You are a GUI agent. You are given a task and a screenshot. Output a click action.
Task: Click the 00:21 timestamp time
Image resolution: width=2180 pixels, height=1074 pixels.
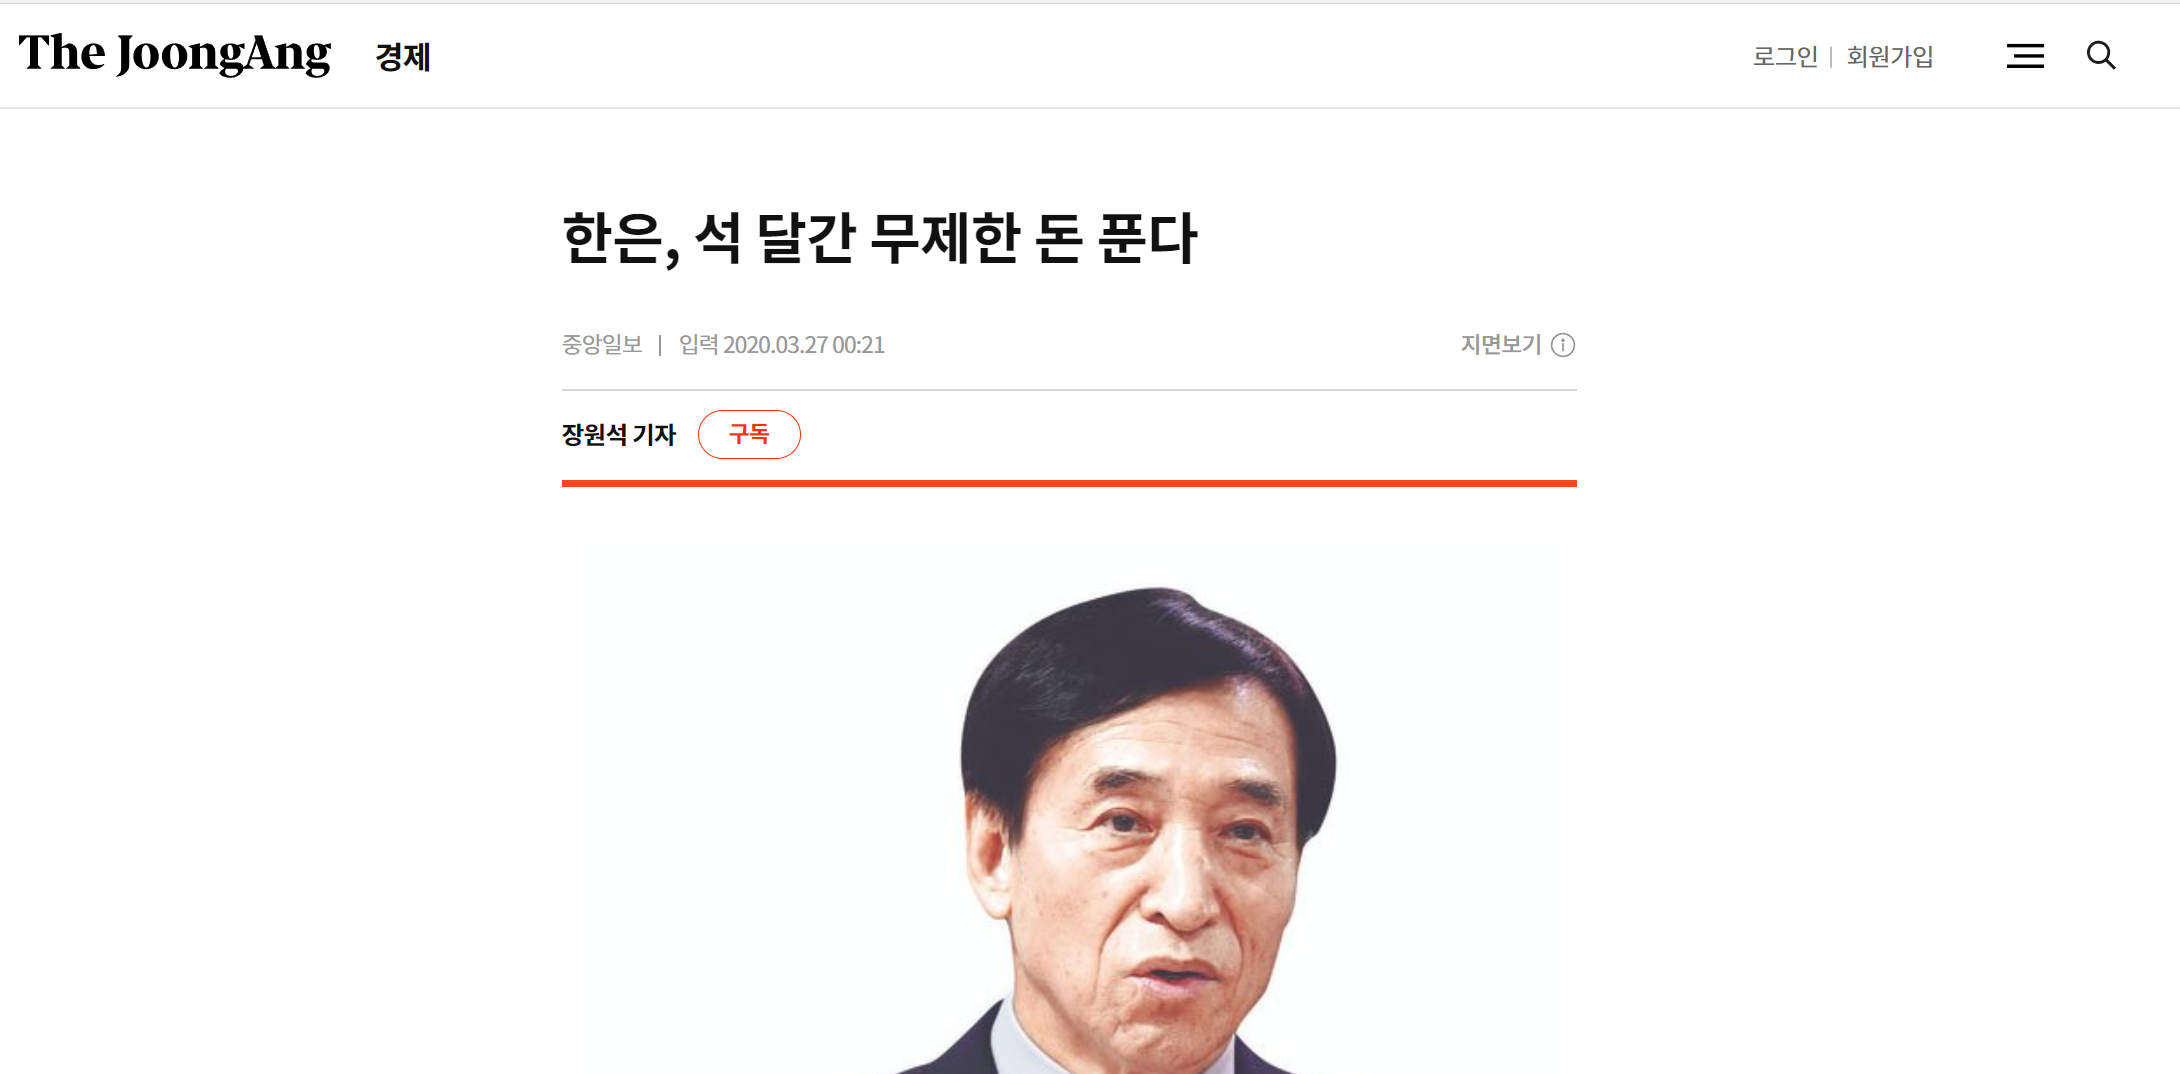(x=859, y=345)
